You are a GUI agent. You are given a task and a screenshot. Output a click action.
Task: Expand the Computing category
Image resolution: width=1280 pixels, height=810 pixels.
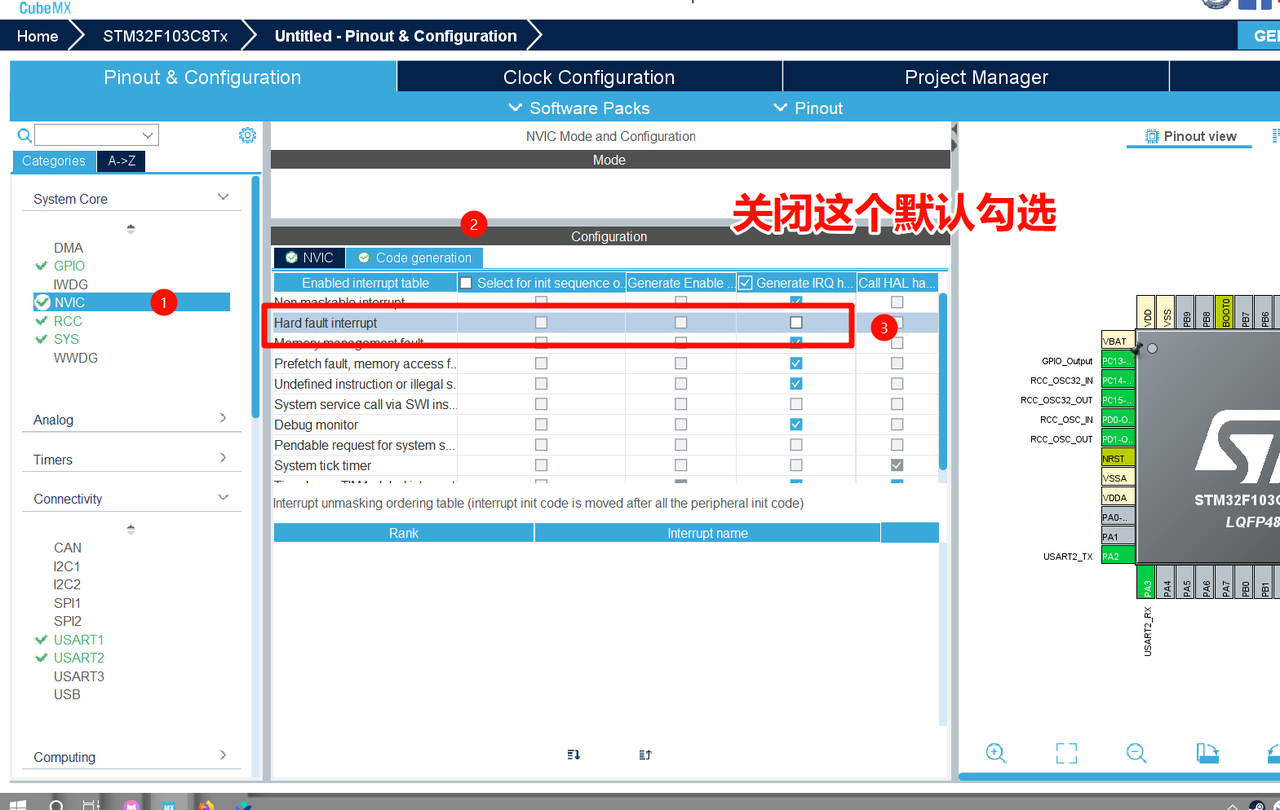[223, 756]
